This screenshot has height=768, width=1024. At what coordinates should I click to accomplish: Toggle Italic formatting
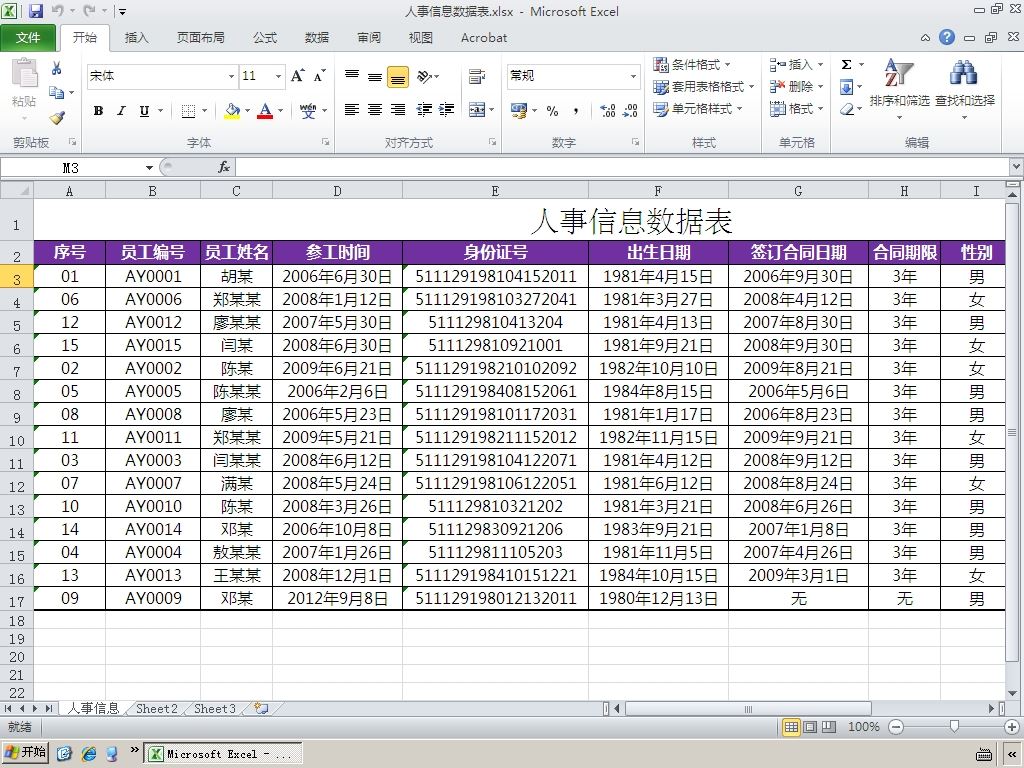pos(121,110)
